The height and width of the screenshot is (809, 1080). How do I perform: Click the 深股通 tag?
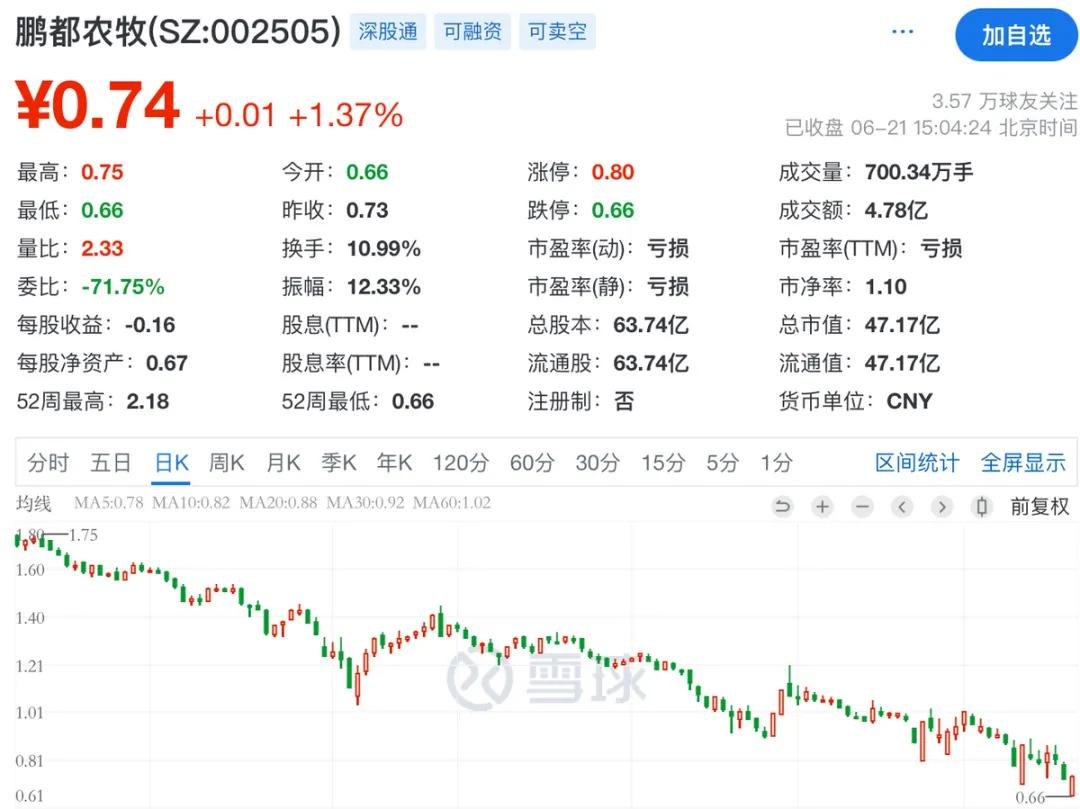[x=388, y=32]
